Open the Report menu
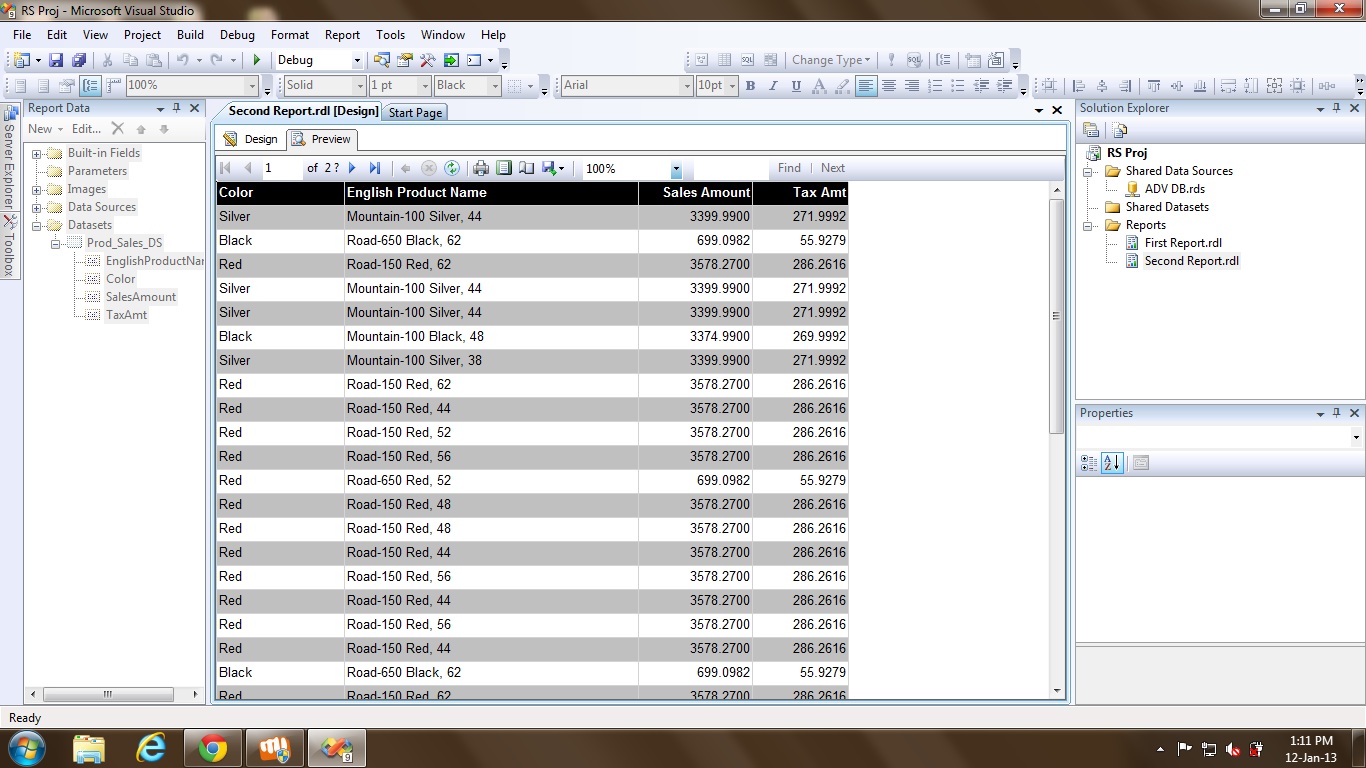This screenshot has width=1366, height=768. click(x=342, y=35)
